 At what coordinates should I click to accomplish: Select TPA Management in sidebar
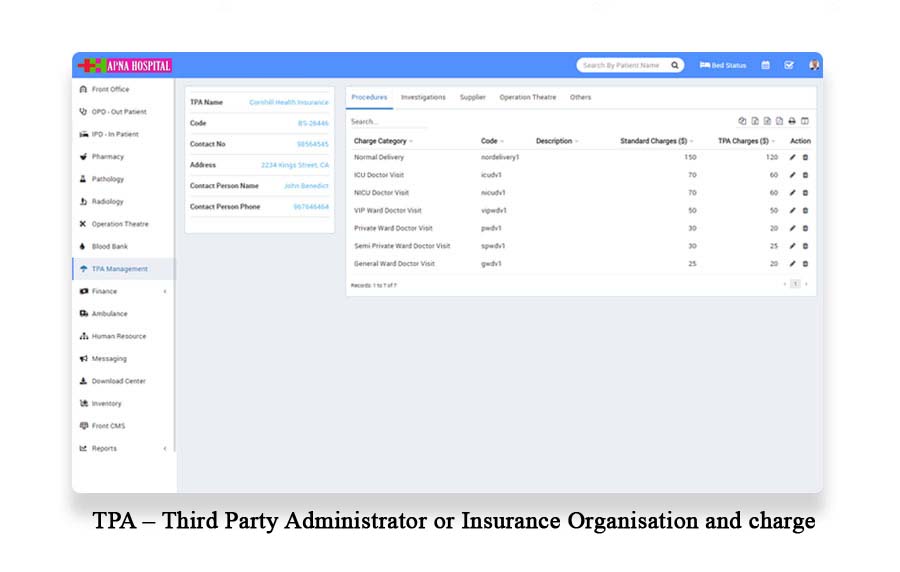[124, 269]
